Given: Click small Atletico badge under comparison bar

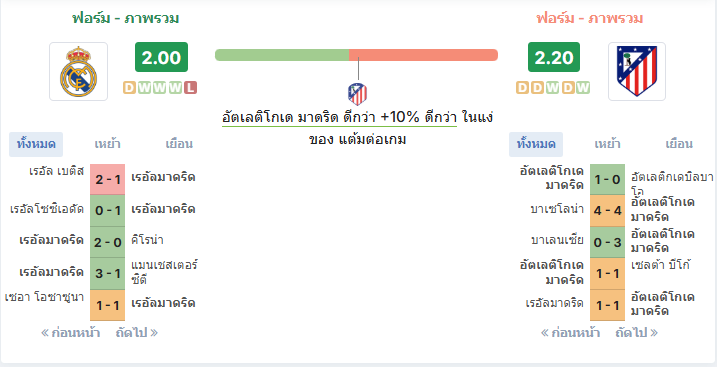Looking at the screenshot, I should [x=358, y=94].
